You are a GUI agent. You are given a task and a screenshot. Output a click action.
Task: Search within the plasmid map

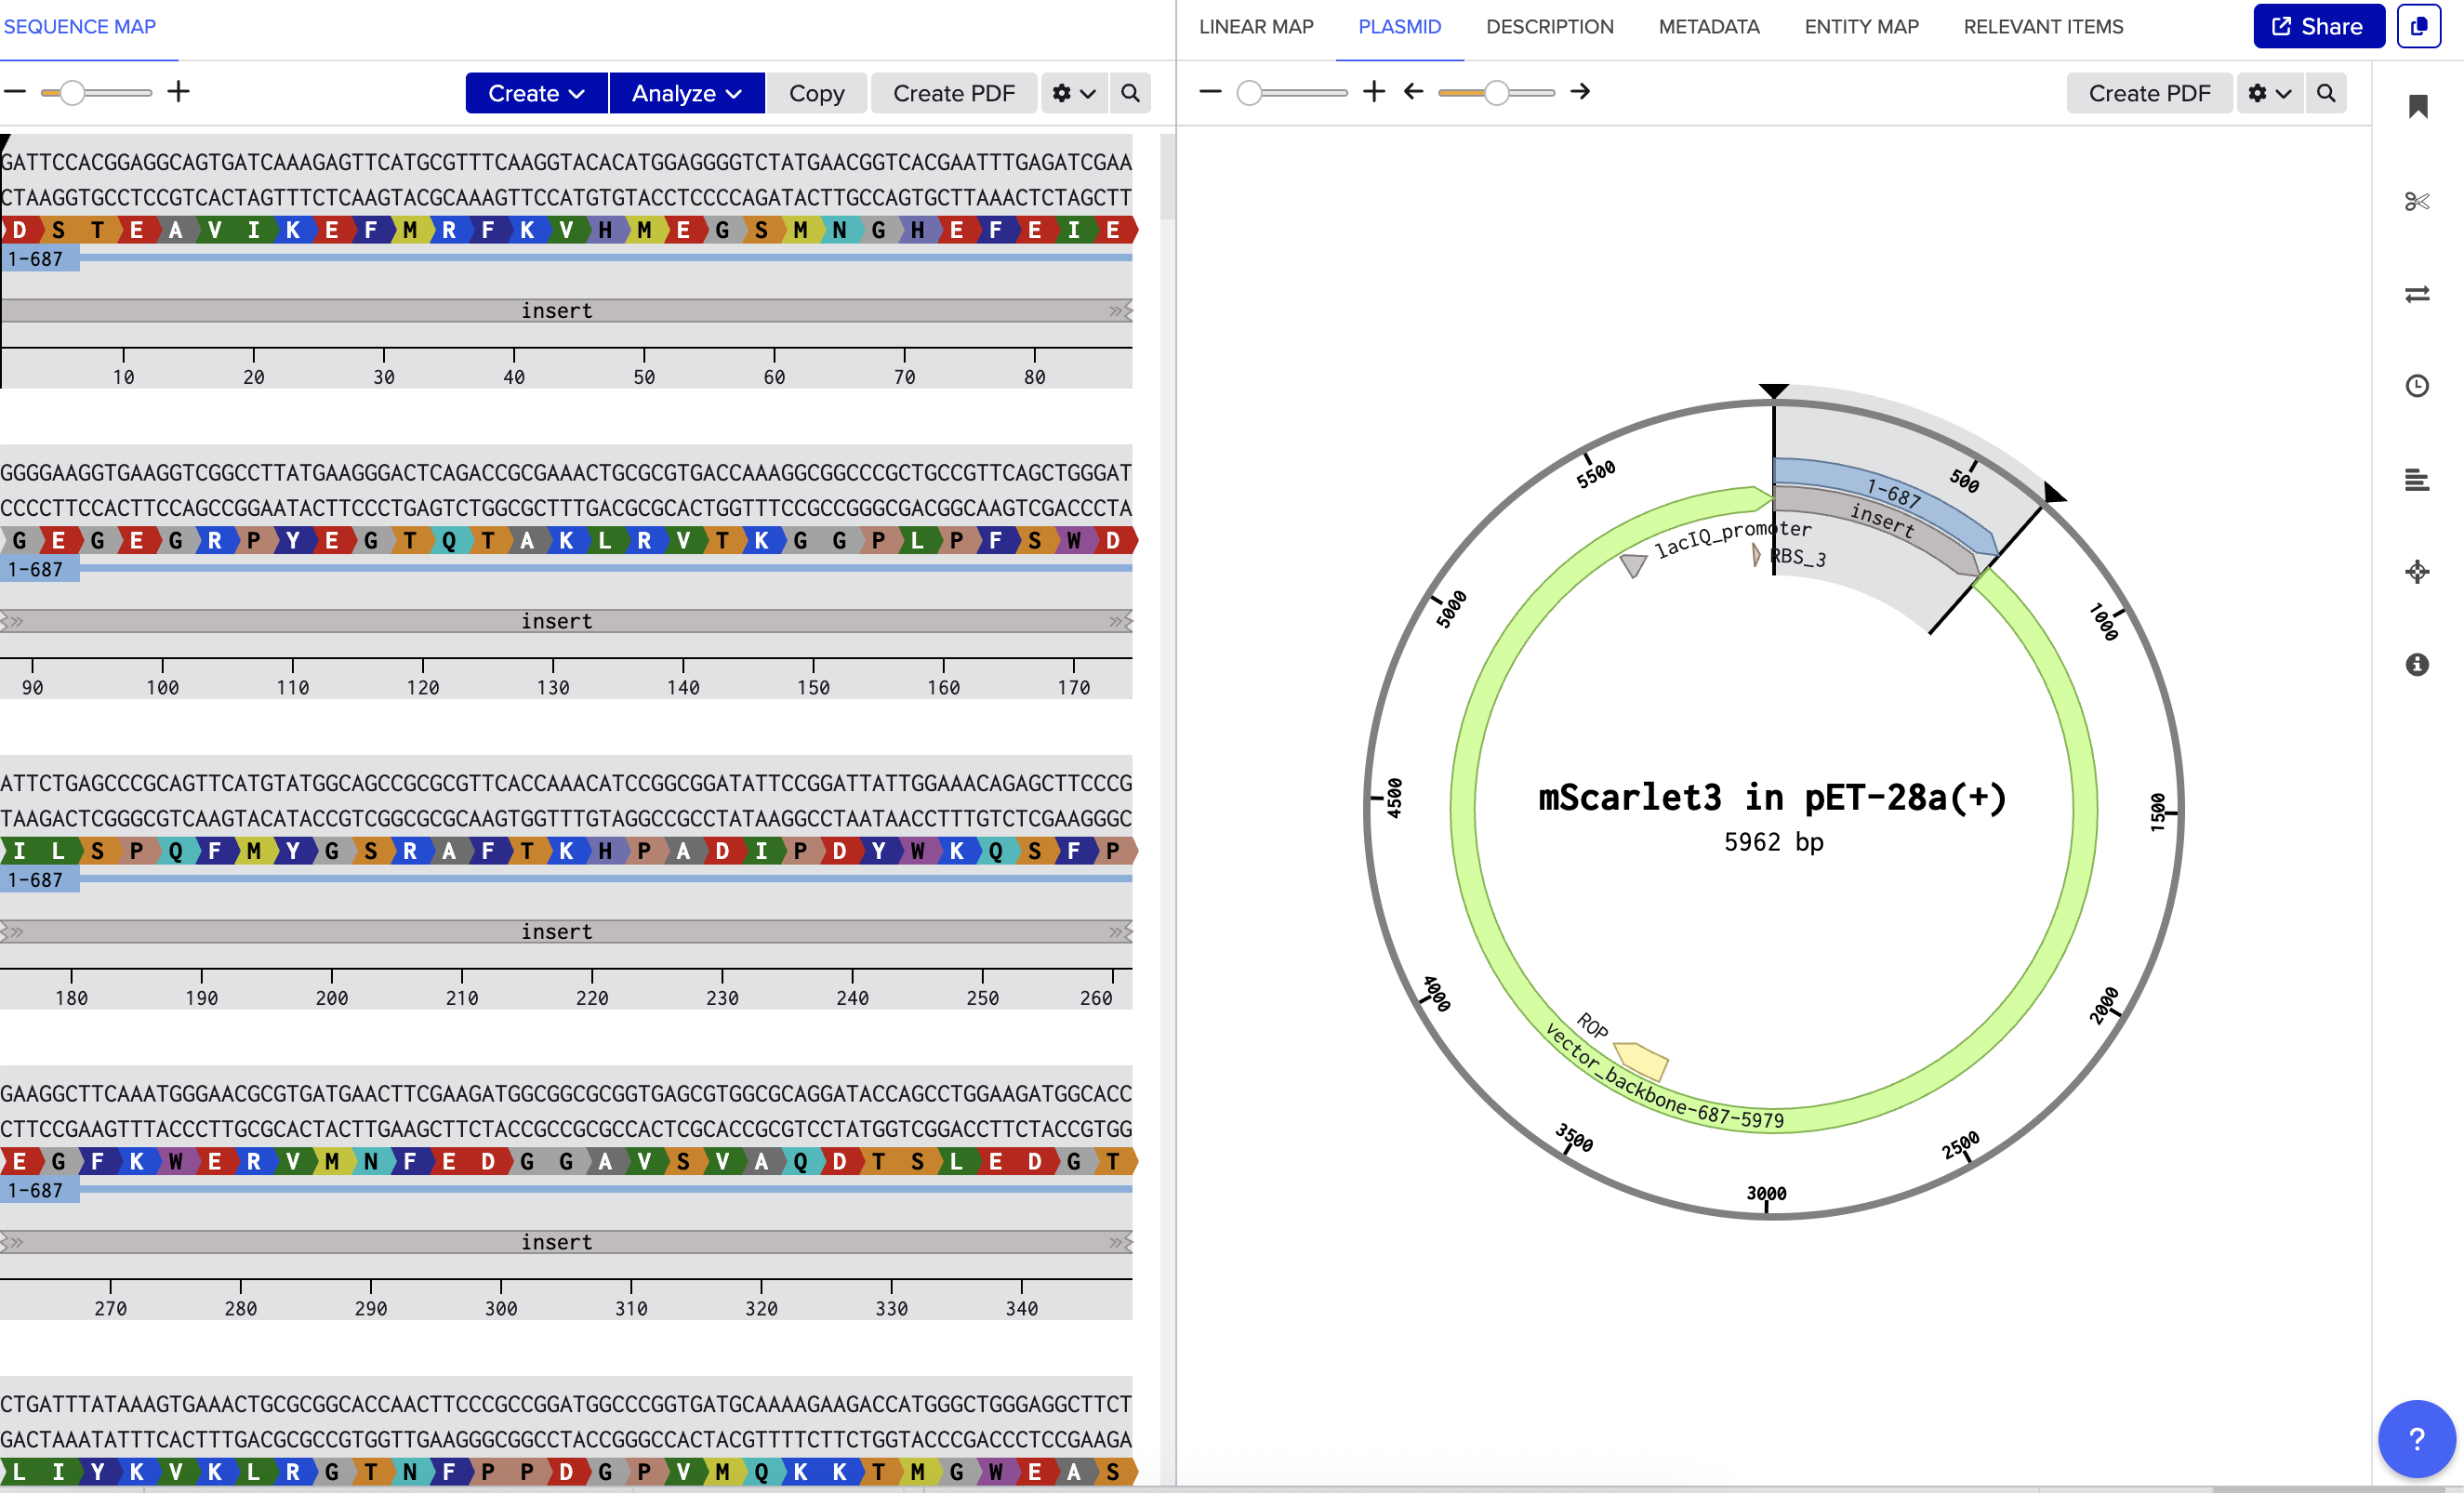tap(2326, 93)
